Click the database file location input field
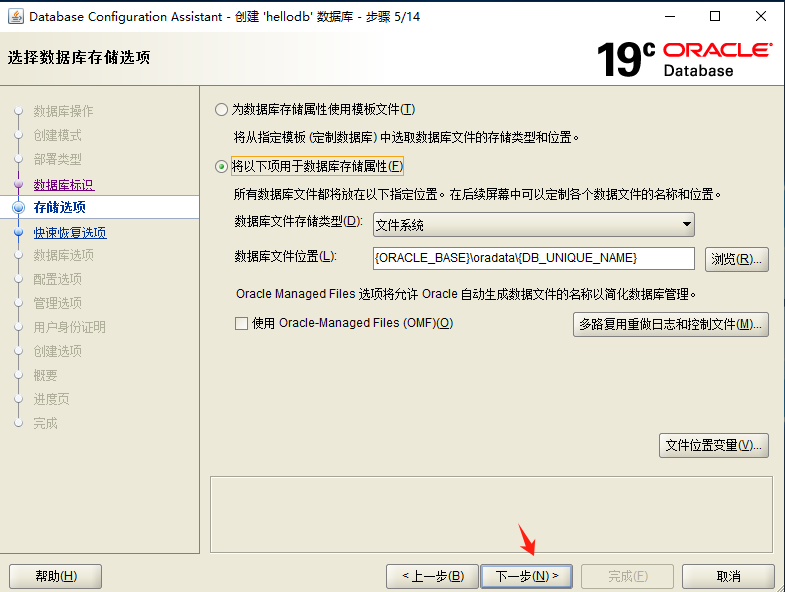The width and height of the screenshot is (785, 592). click(534, 258)
